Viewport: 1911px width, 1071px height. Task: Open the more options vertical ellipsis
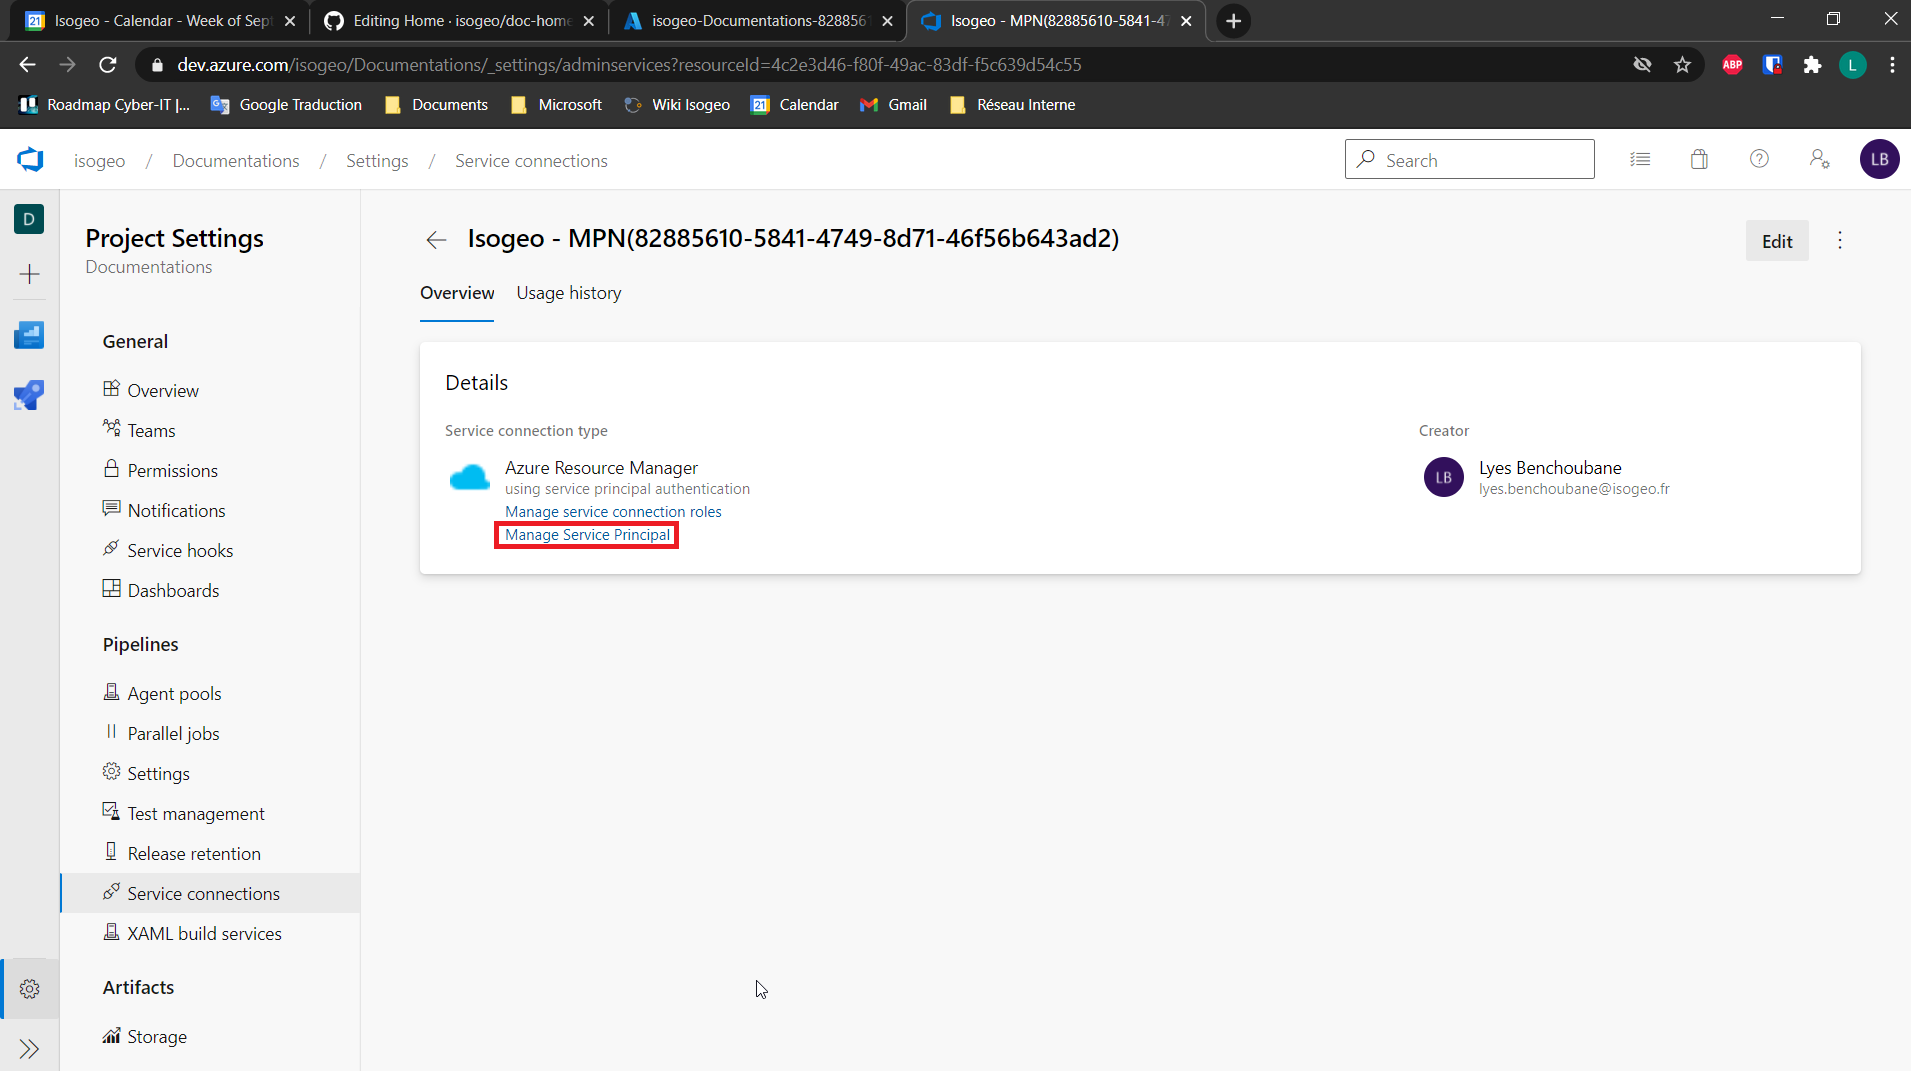pyautogui.click(x=1840, y=241)
